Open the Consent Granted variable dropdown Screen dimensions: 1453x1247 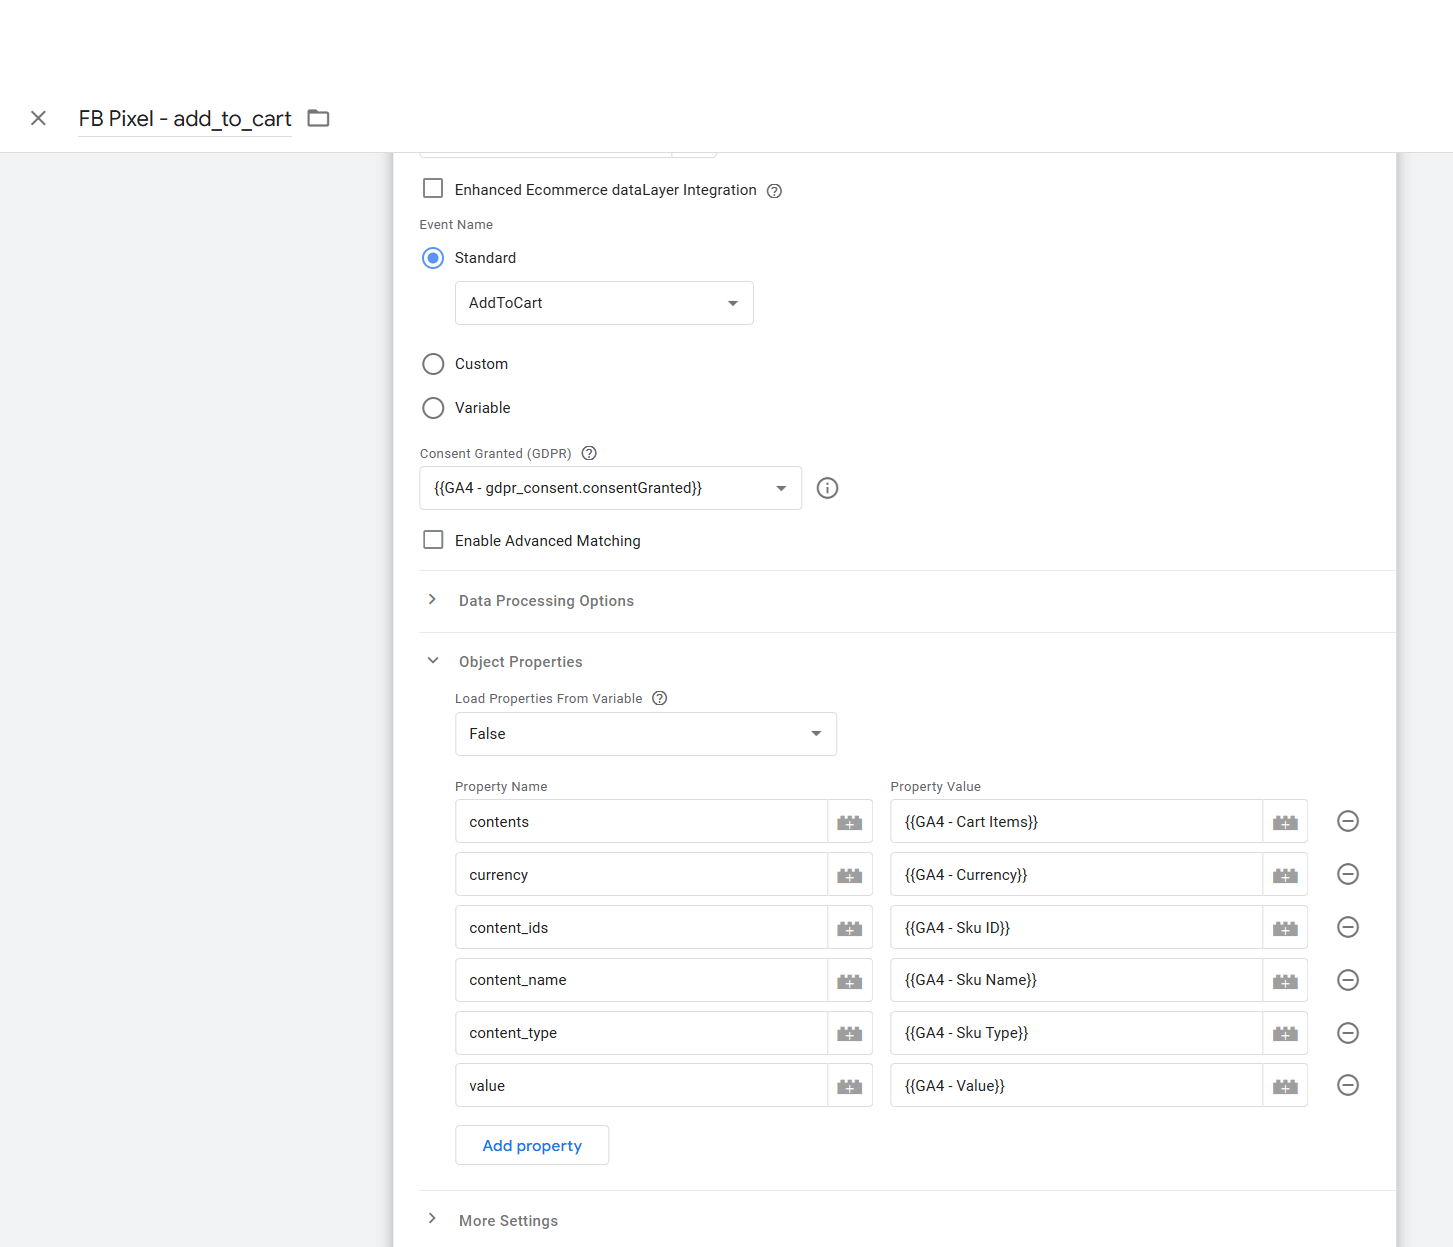(x=610, y=488)
